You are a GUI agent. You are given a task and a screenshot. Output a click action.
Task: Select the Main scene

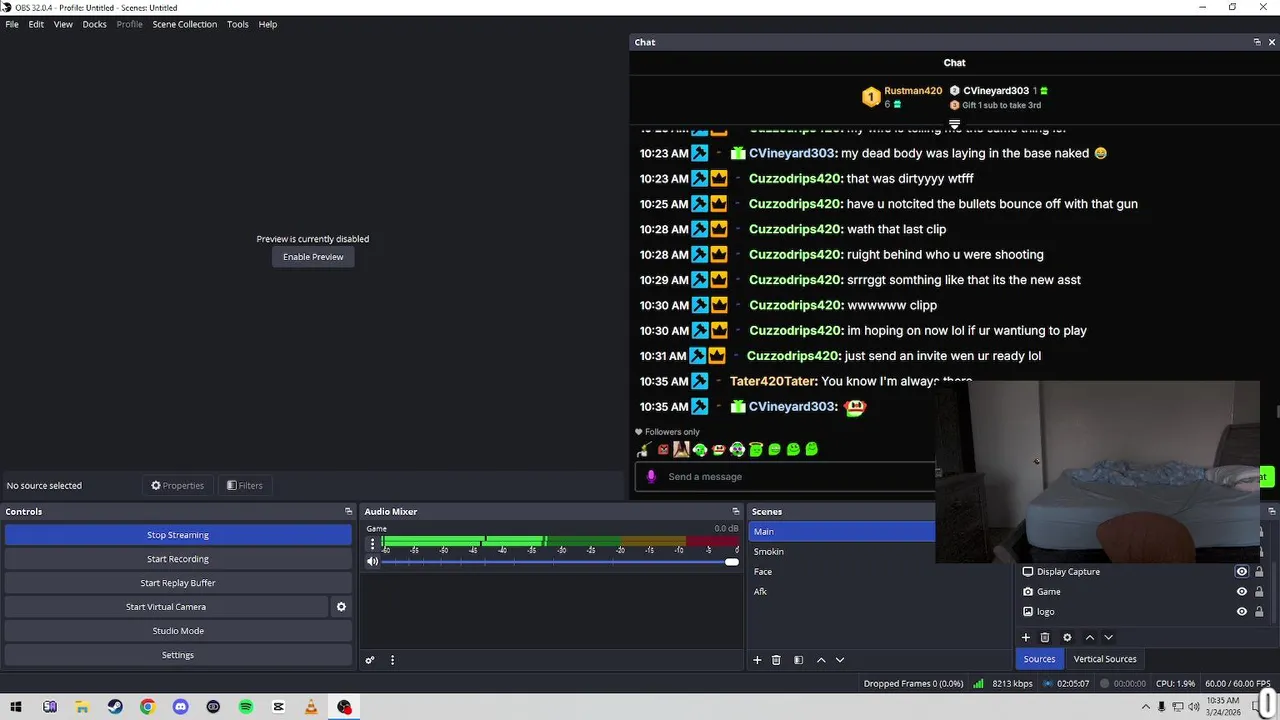(840, 532)
